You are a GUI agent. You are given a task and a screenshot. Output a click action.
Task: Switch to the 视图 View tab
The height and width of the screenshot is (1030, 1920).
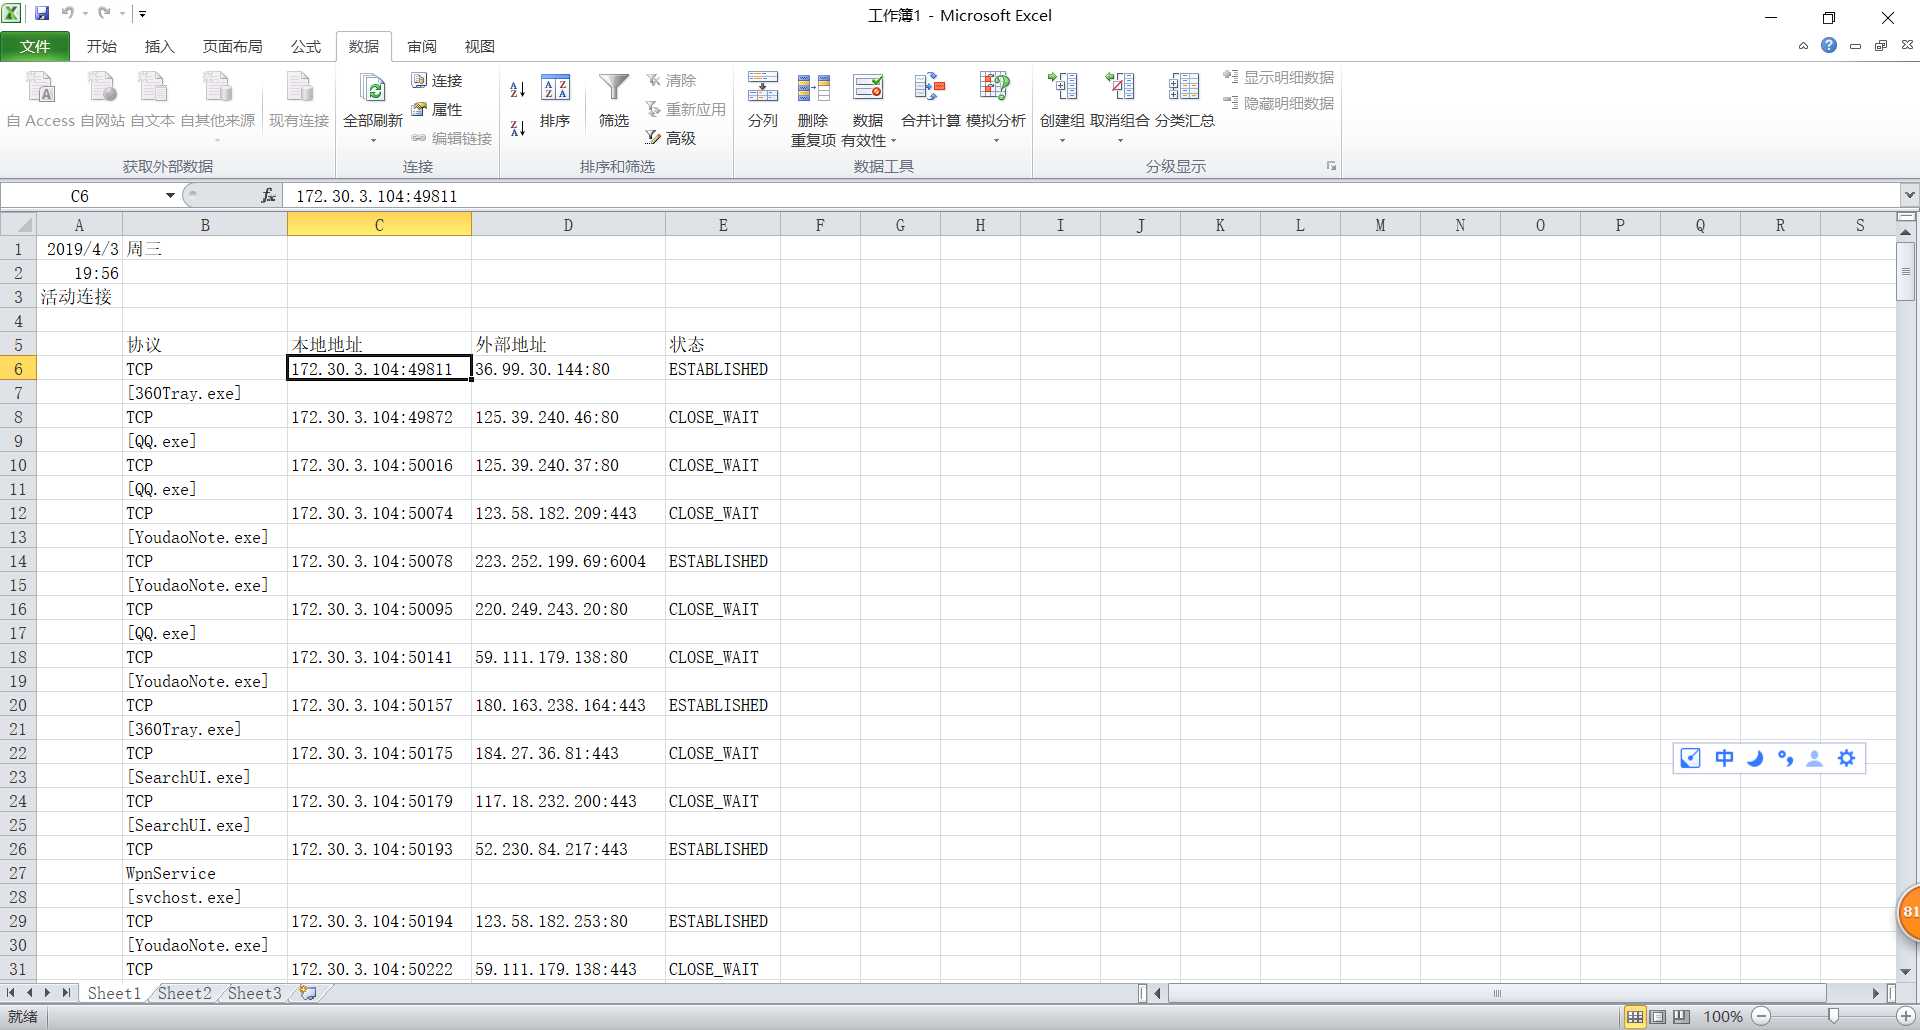point(479,46)
